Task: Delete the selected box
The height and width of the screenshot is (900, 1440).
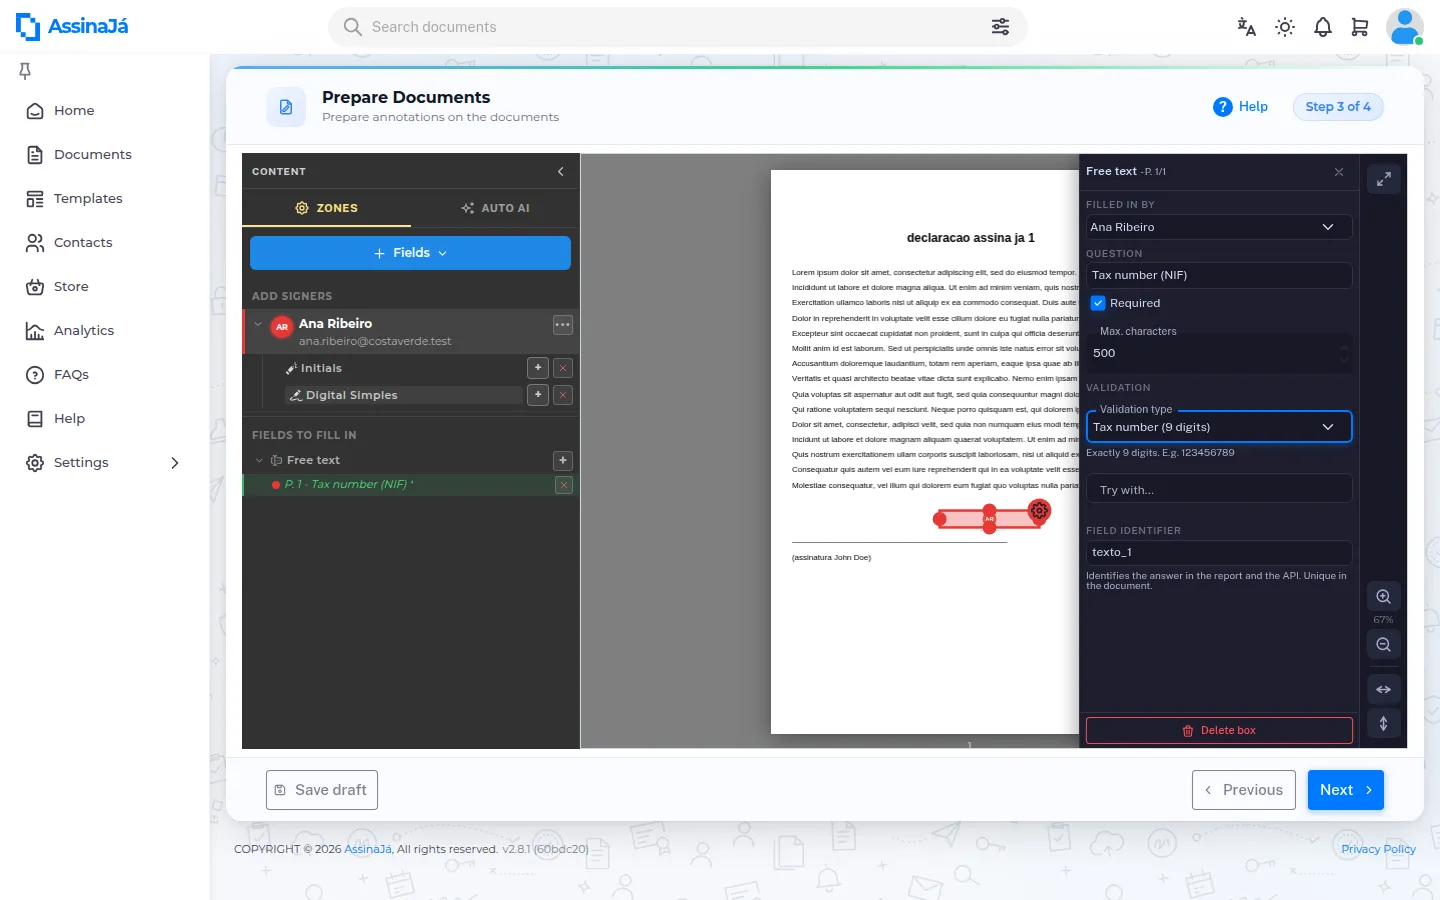Action: click(x=1219, y=731)
